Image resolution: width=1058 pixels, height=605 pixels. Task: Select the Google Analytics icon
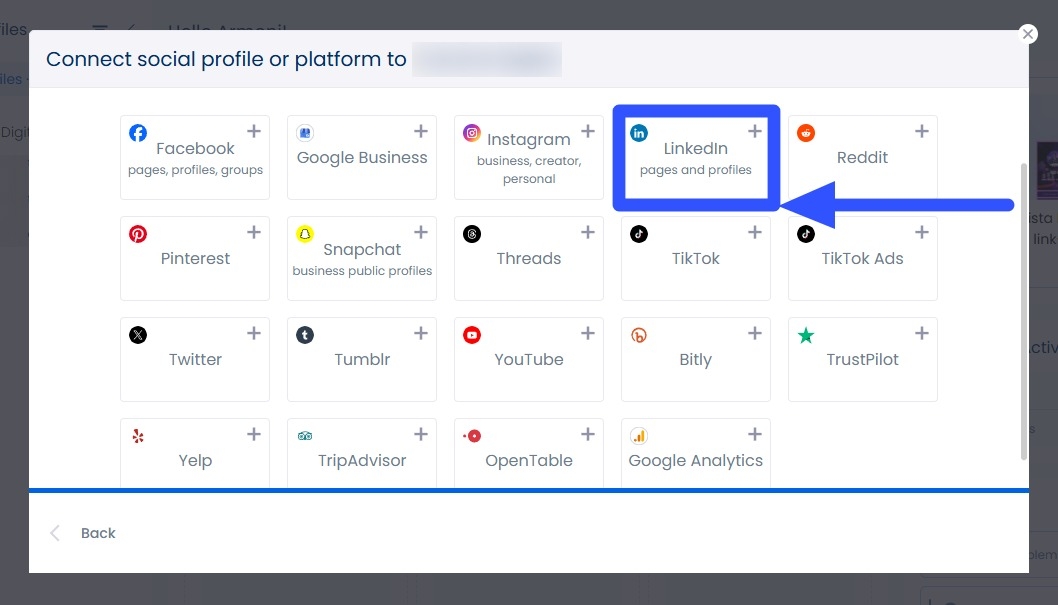[x=638, y=435]
